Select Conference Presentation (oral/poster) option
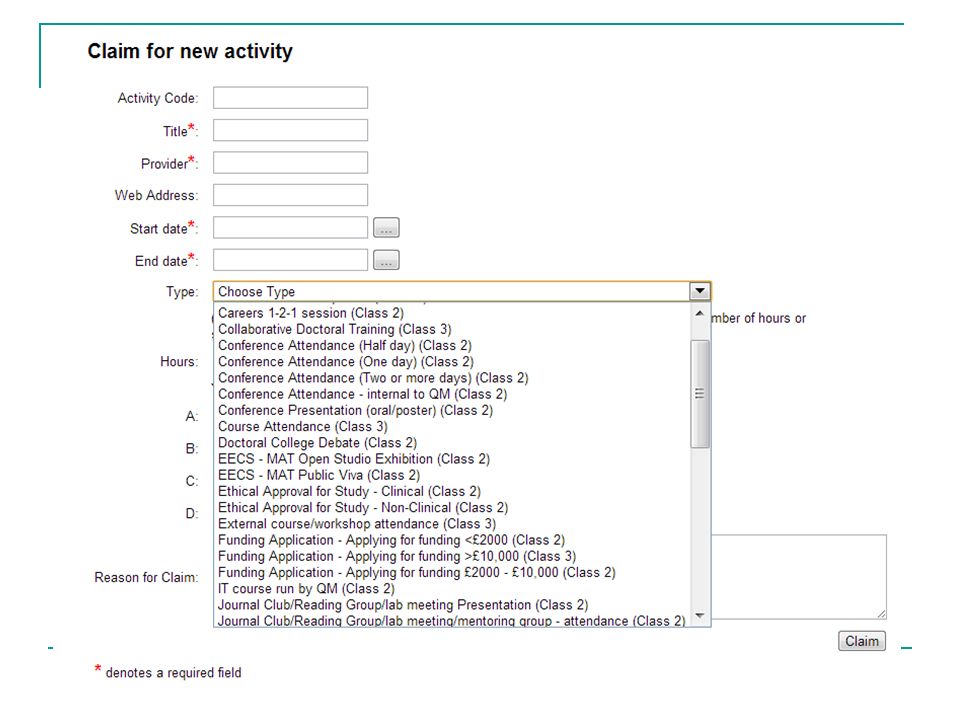 point(452,410)
